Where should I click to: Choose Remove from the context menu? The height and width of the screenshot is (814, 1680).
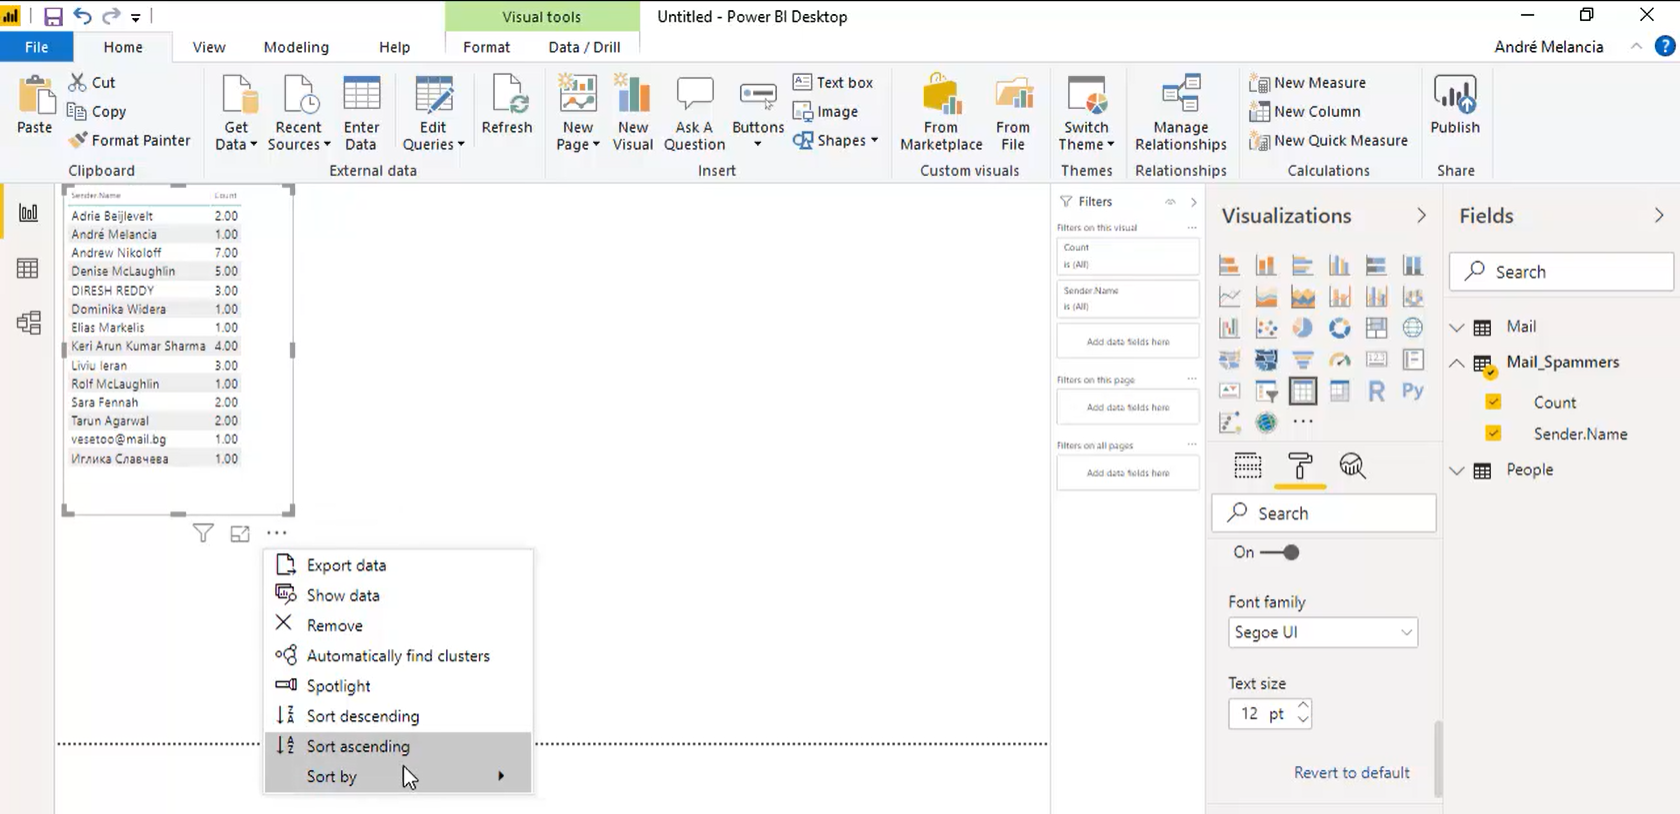tap(398, 625)
